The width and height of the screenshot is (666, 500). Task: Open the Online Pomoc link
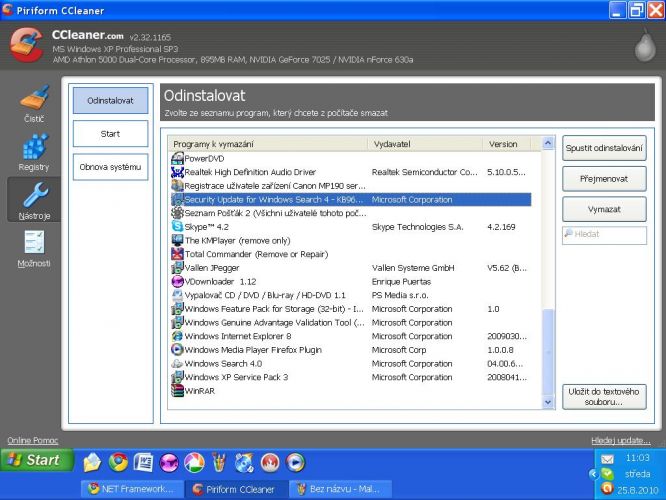pyautogui.click(x=33, y=441)
